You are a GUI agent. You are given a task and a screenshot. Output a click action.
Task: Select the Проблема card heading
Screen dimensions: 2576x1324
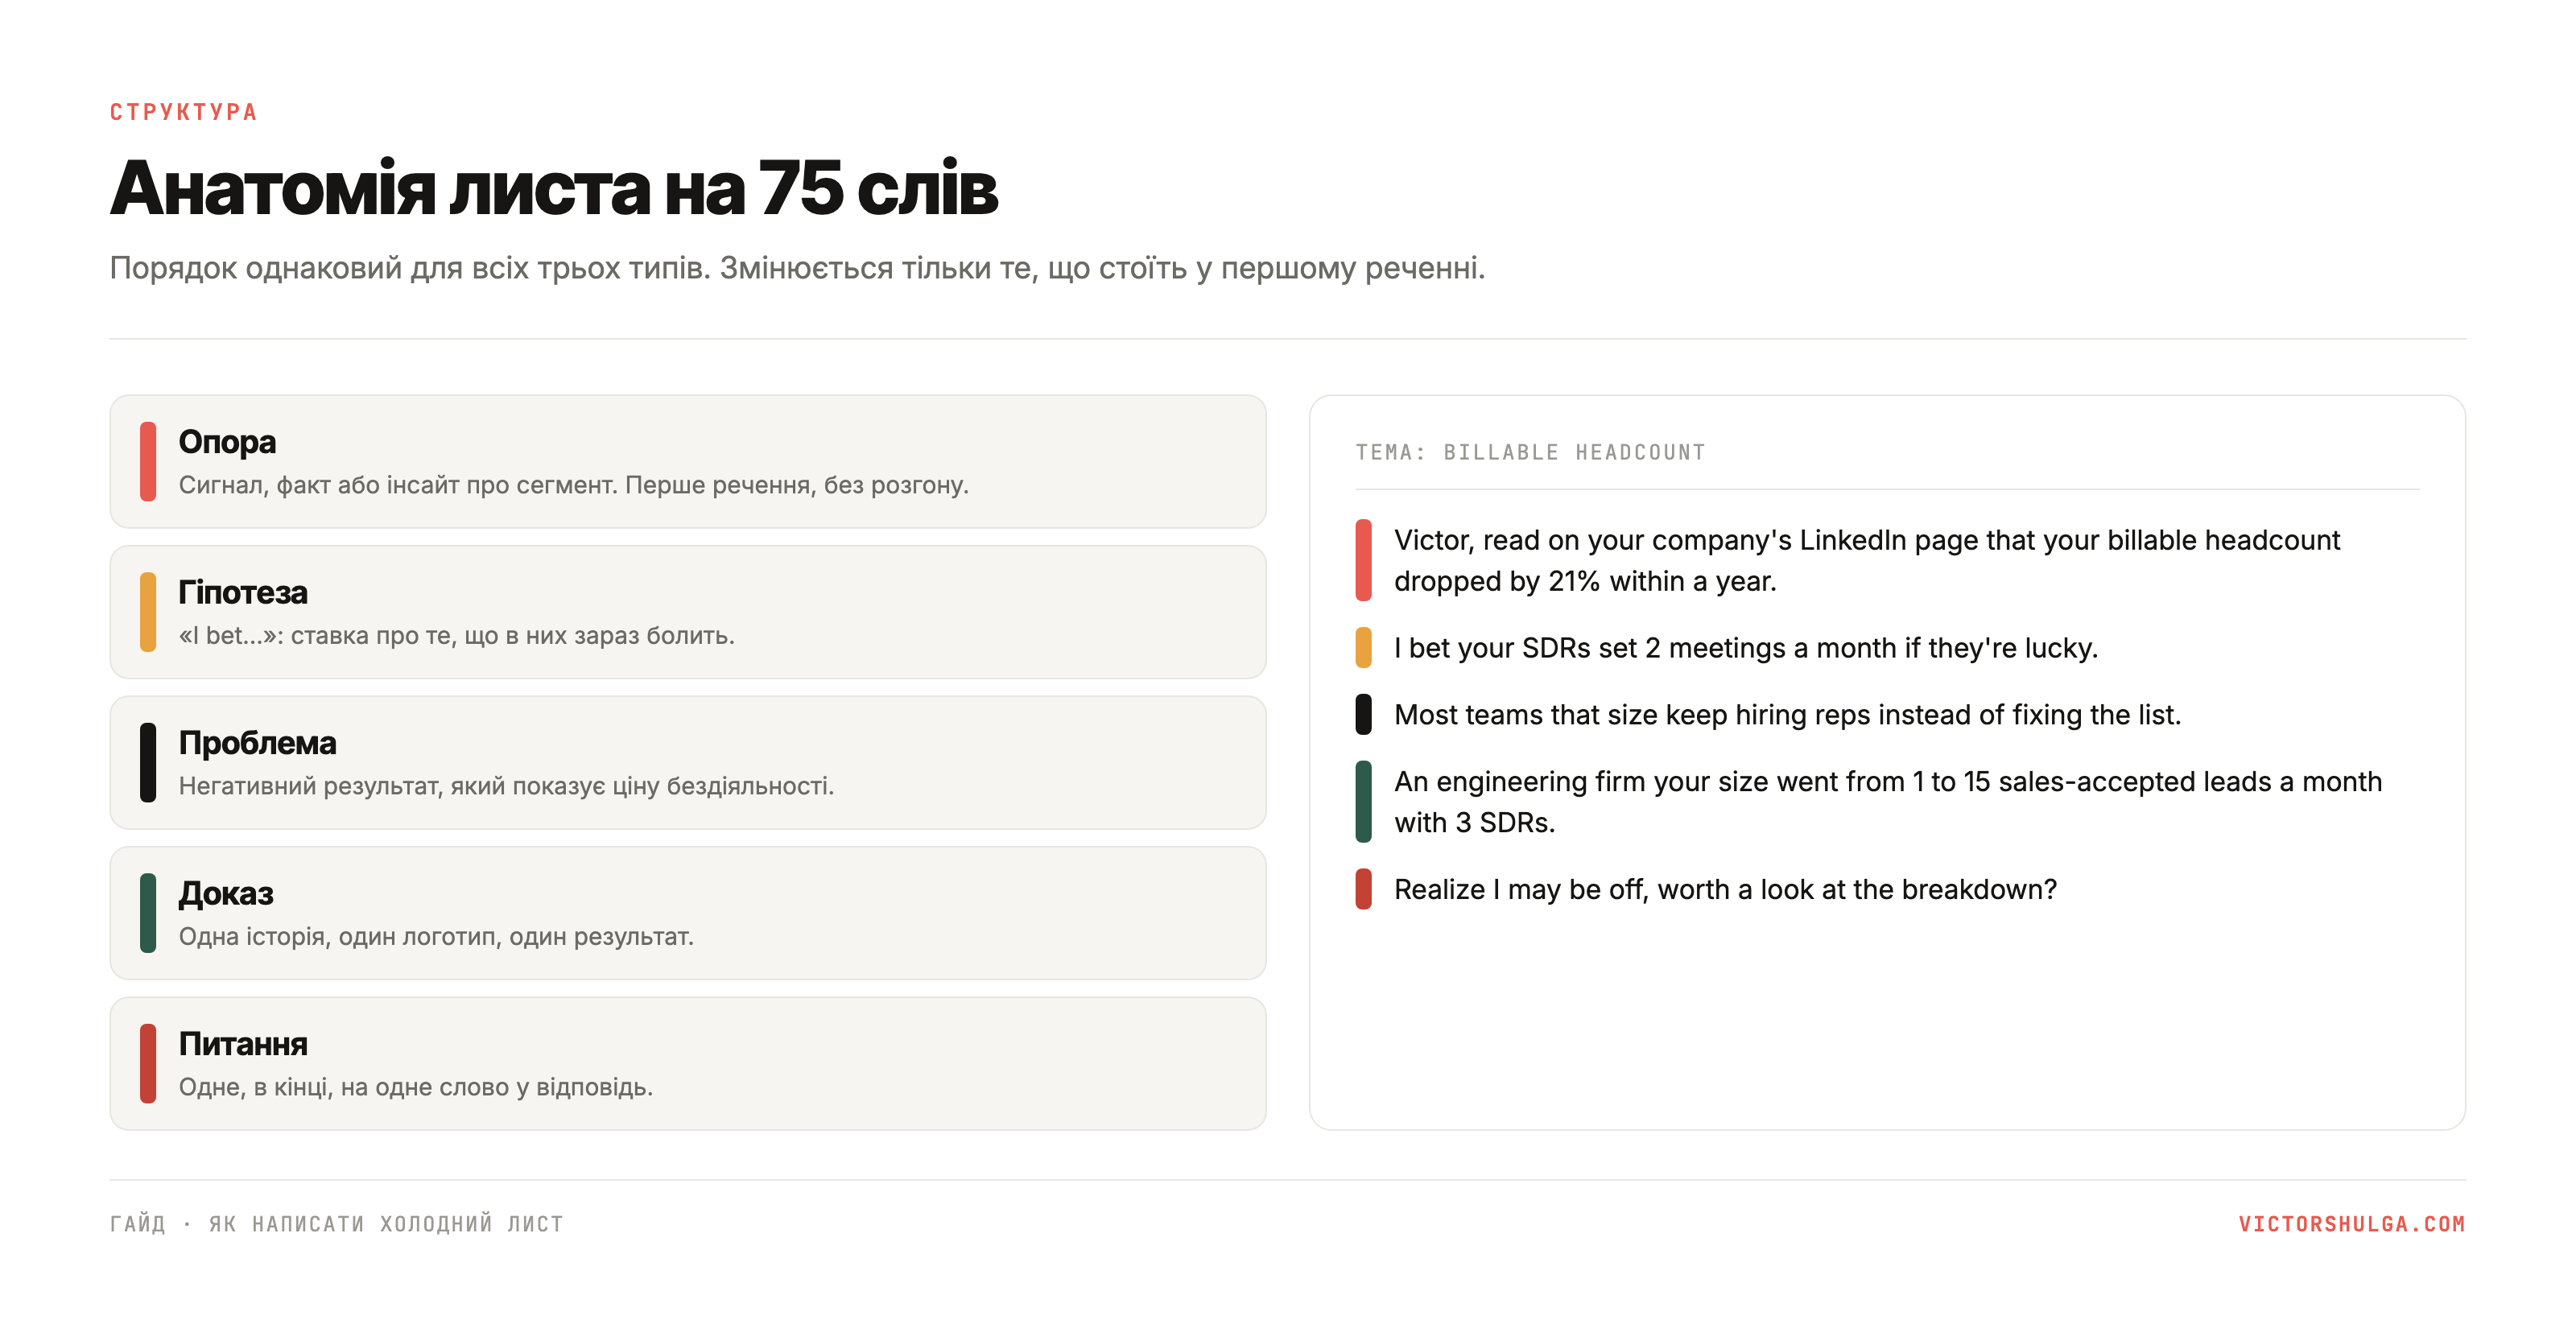tap(257, 742)
